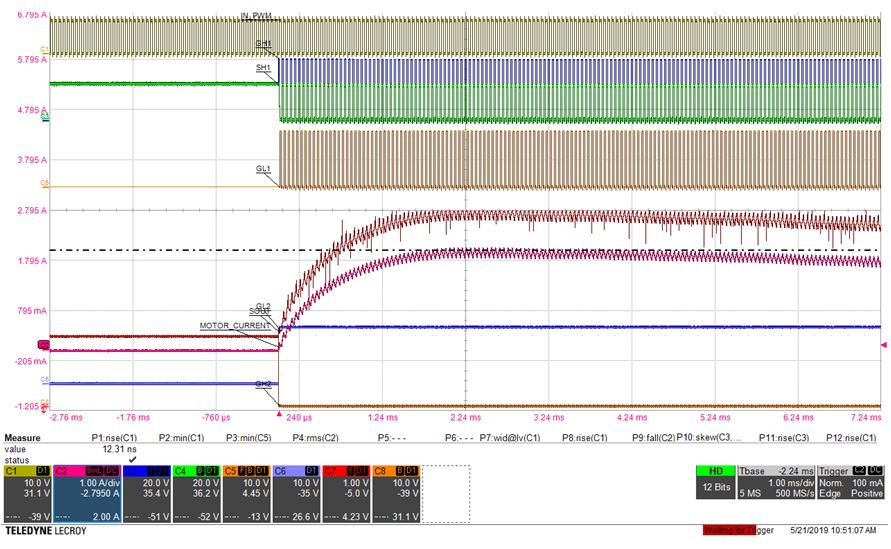
Task: Click the trigger level arrow on right edge
Action: pyautogui.click(x=883, y=344)
